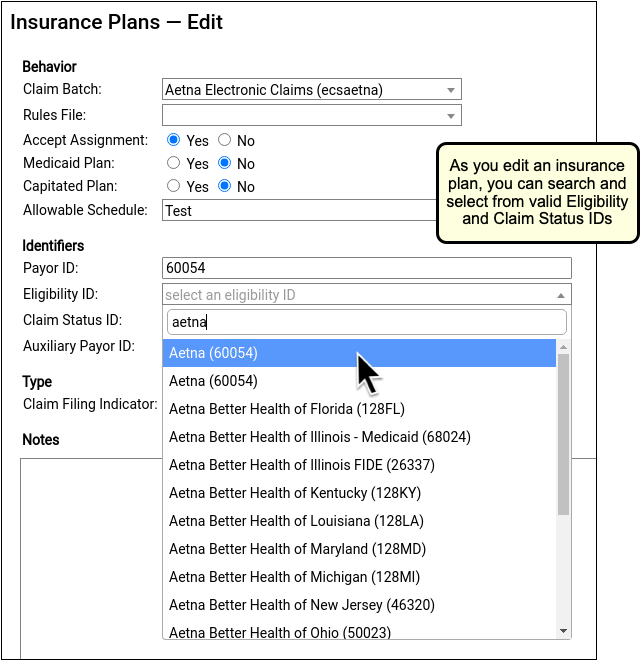The width and height of the screenshot is (640, 660).
Task: Collapse the Eligibility ID dropdown
Action: click(367, 294)
